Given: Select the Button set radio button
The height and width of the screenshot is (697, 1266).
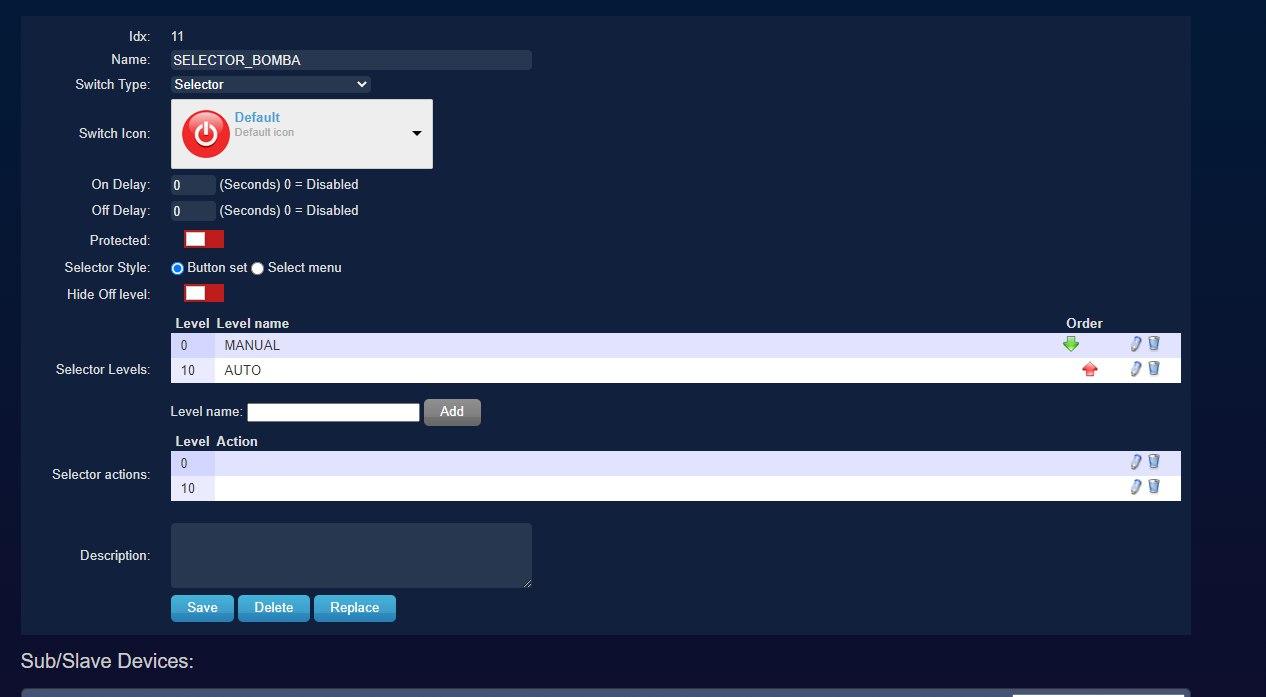Looking at the screenshot, I should (177, 267).
